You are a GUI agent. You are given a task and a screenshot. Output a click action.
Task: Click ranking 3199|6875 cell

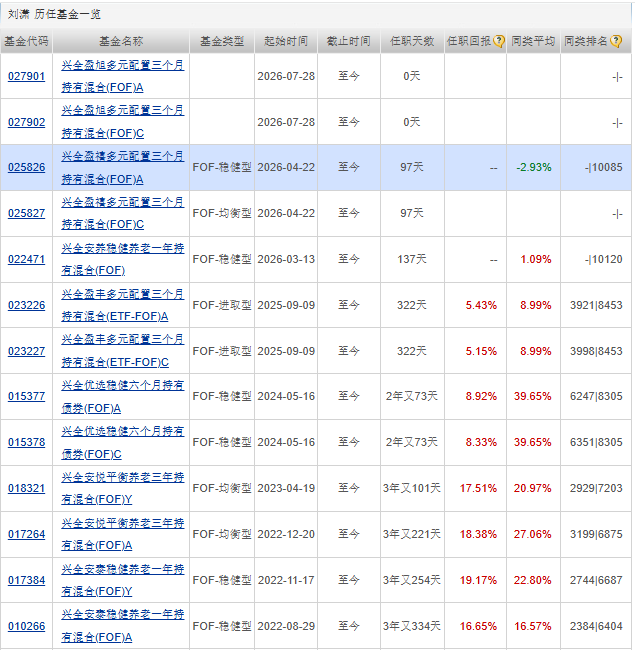(x=596, y=534)
